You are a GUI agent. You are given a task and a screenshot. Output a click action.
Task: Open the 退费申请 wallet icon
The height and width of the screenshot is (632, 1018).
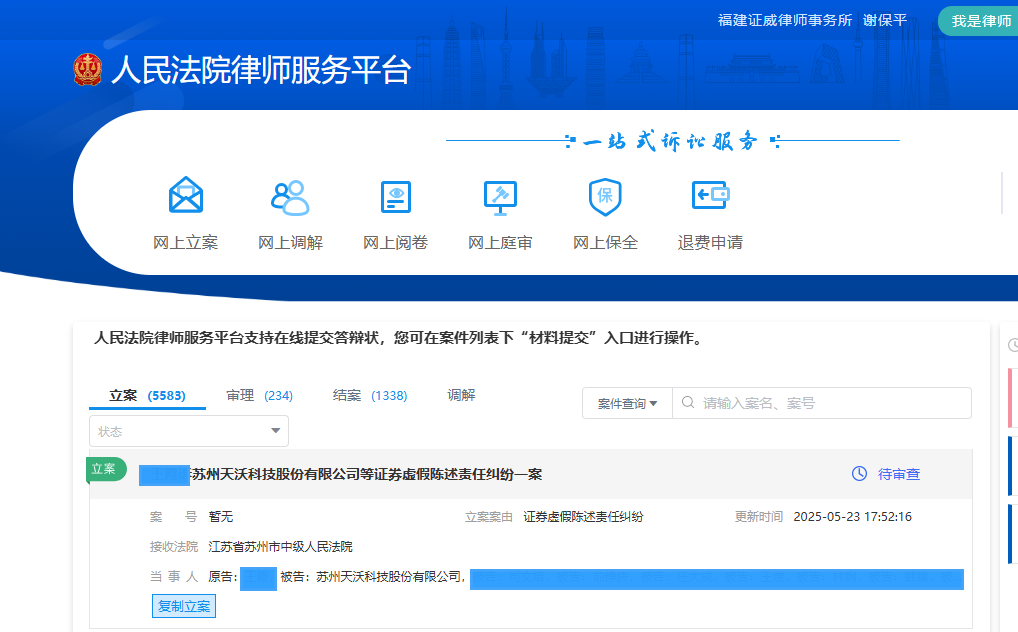(710, 195)
